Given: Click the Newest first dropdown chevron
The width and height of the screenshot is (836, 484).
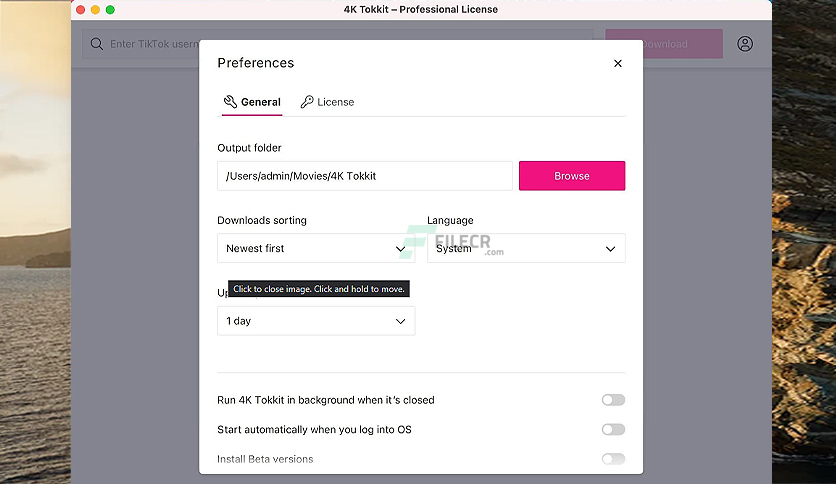Looking at the screenshot, I should 400,249.
